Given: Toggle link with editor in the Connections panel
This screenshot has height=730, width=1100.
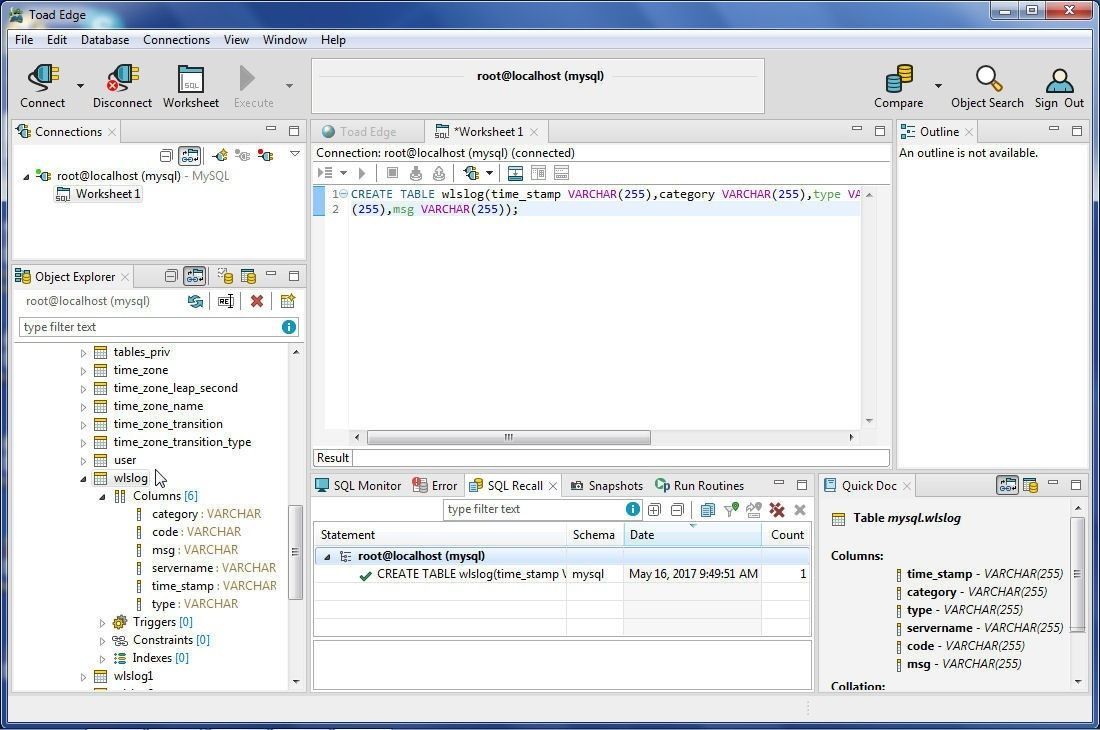Looking at the screenshot, I should pyautogui.click(x=189, y=155).
